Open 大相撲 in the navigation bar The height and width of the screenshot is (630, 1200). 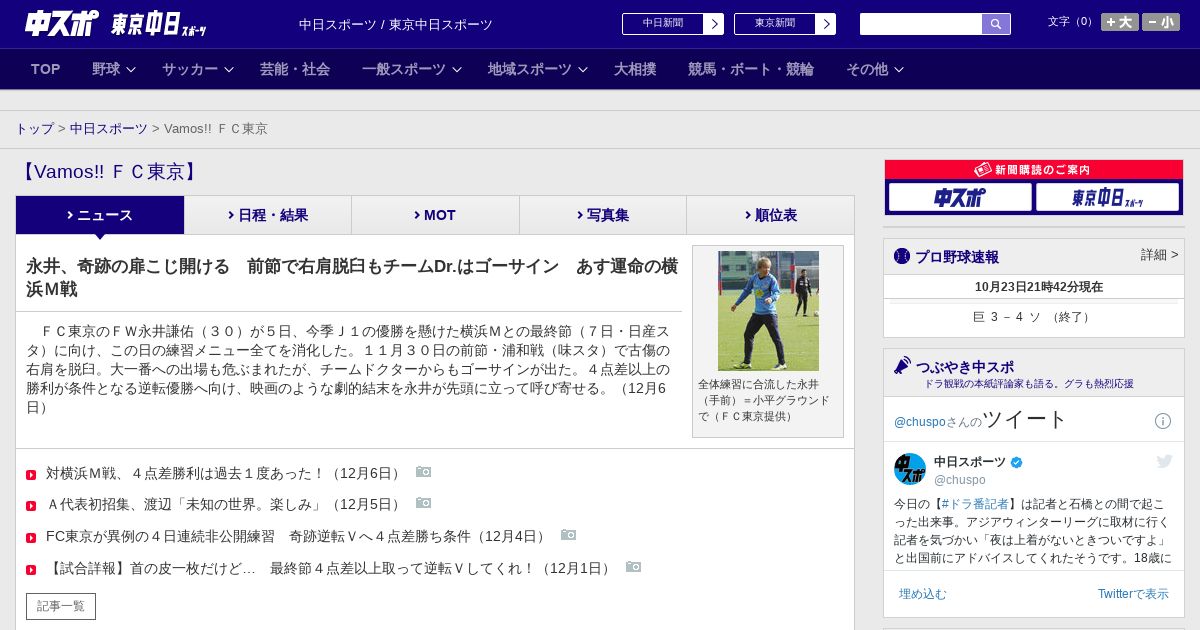point(635,69)
